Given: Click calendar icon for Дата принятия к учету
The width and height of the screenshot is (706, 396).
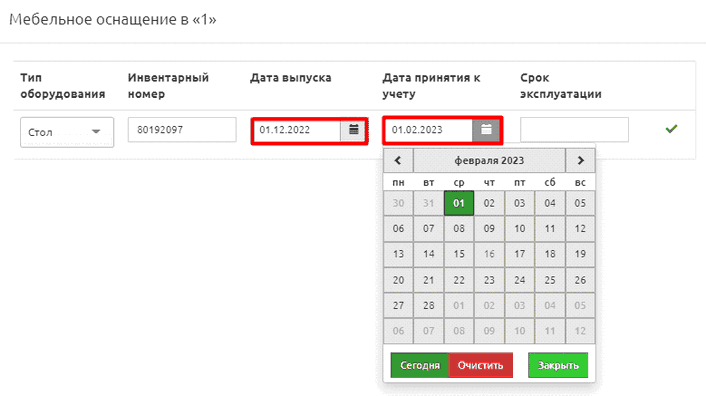Looking at the screenshot, I should [x=486, y=130].
